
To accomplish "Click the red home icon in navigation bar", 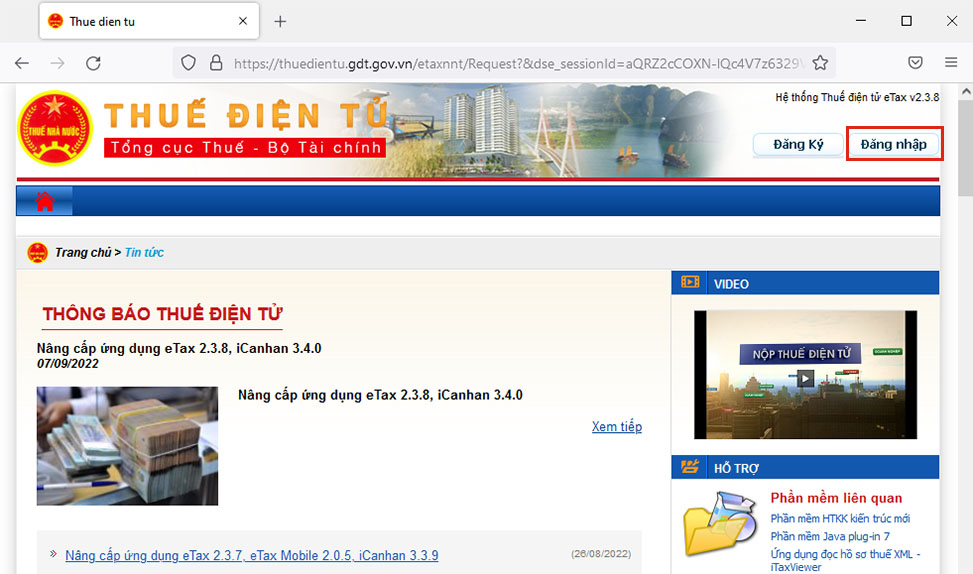I will [x=45, y=201].
